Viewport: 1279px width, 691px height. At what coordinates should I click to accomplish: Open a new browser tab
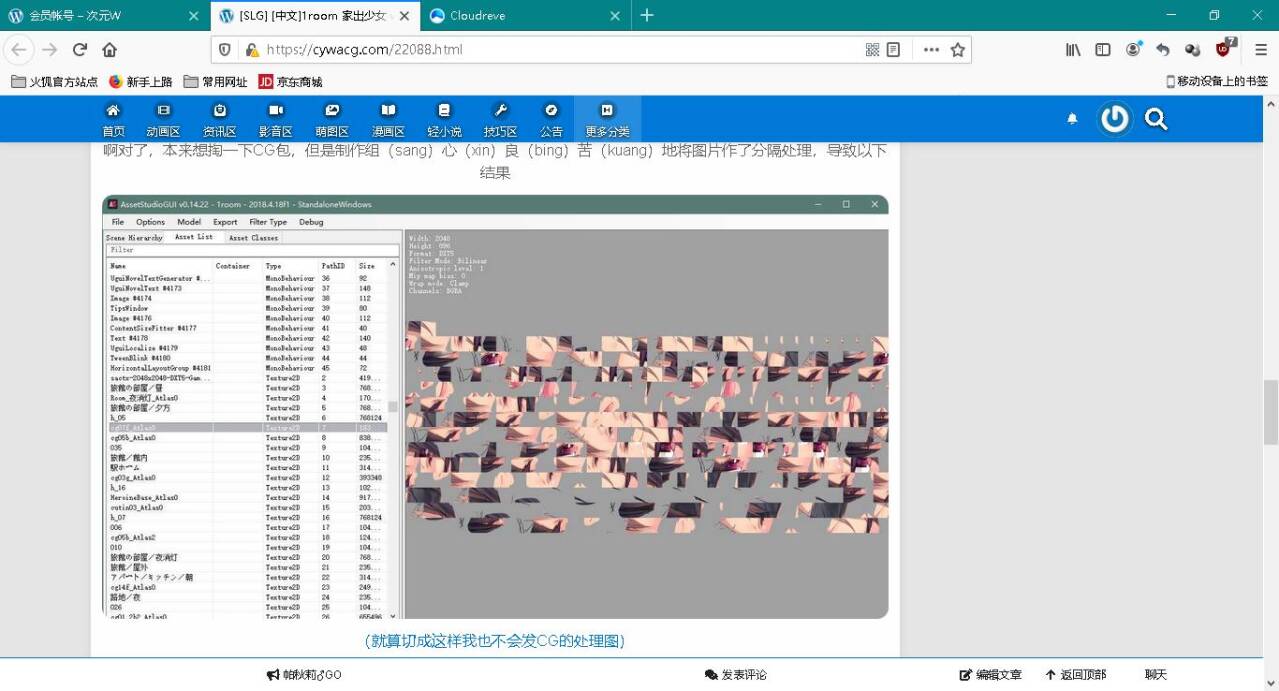tap(647, 15)
